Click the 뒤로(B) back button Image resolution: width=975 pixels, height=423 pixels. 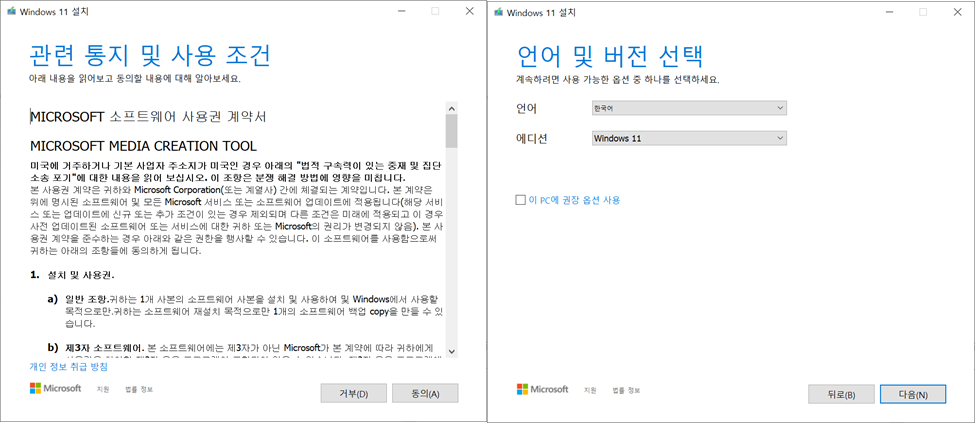841,394
